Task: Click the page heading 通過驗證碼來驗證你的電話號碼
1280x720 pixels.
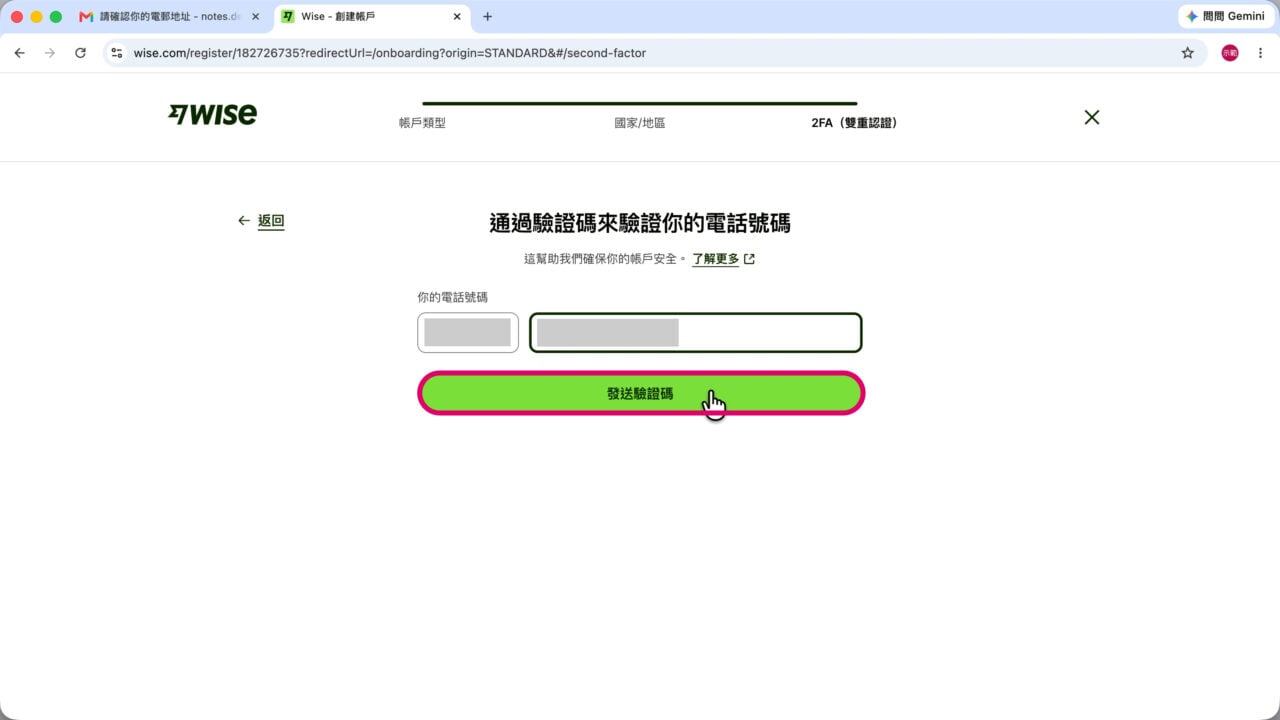Action: (x=640, y=223)
